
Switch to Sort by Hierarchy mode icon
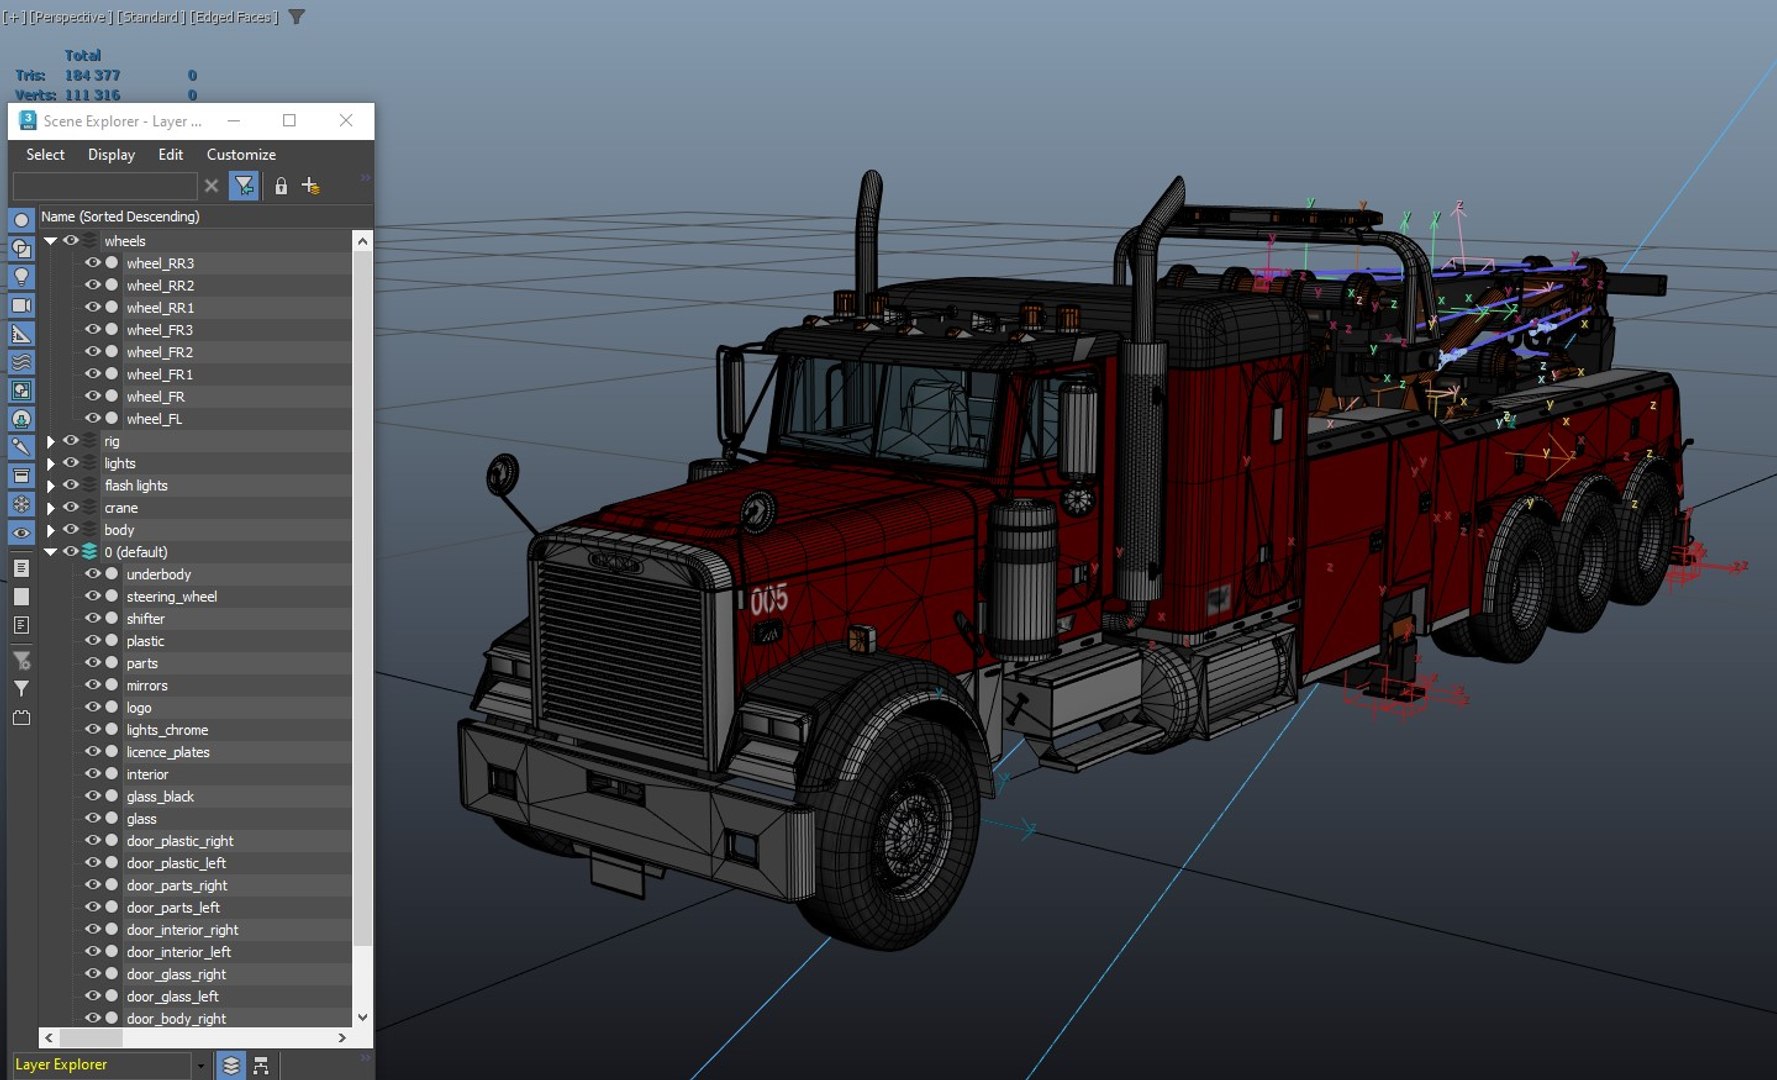(x=261, y=1066)
